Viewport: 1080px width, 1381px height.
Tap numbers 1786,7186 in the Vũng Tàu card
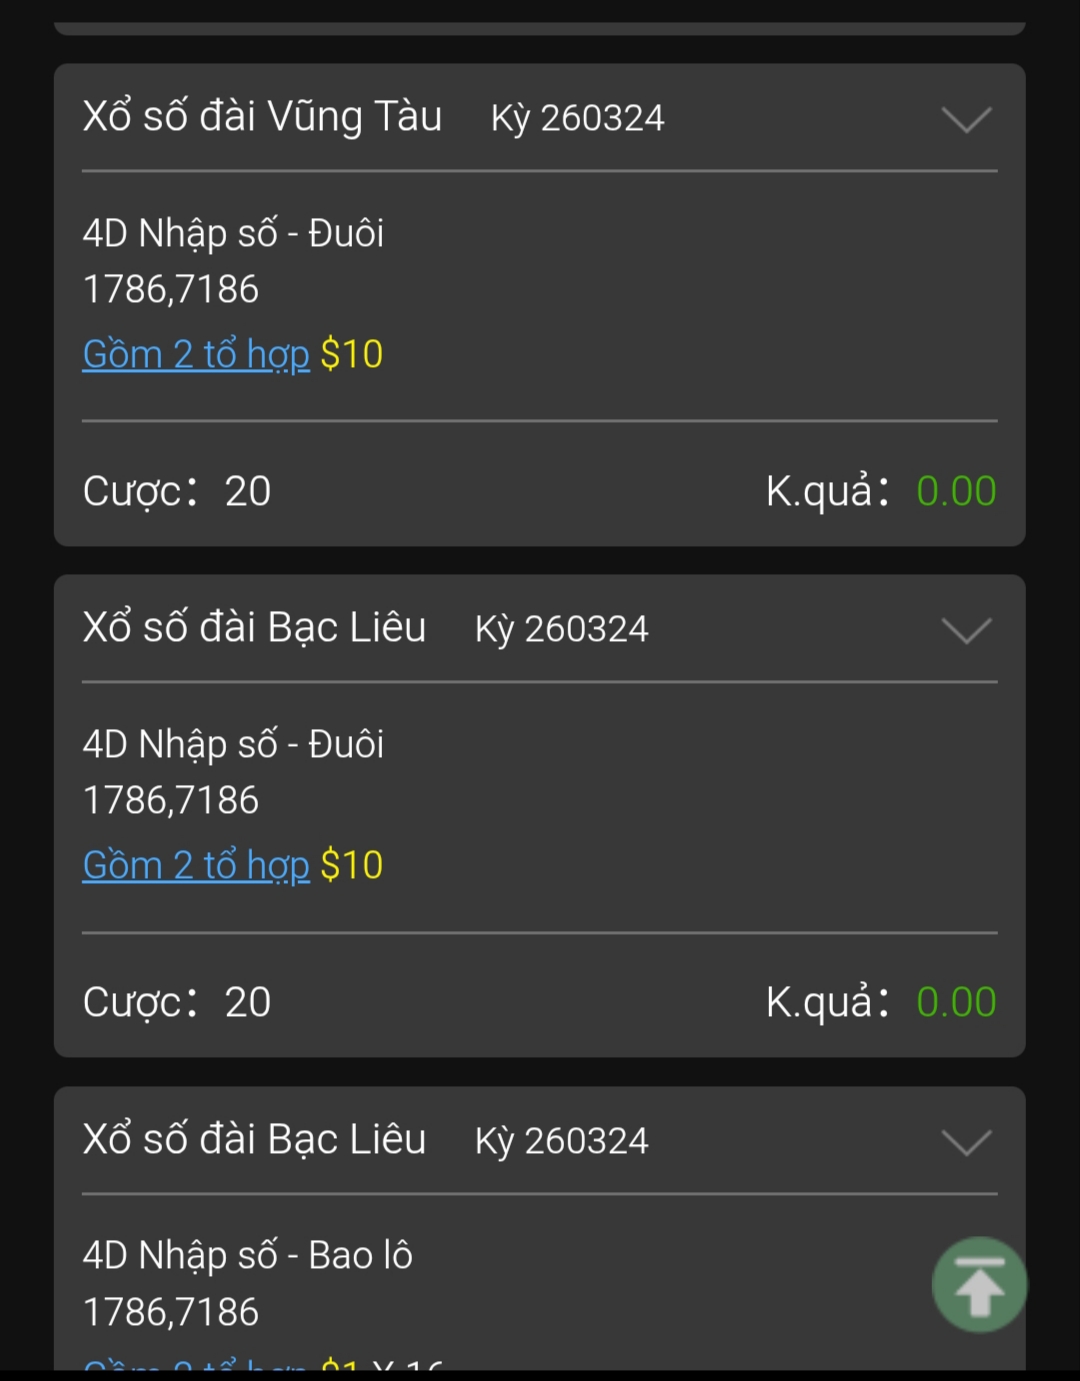171,289
